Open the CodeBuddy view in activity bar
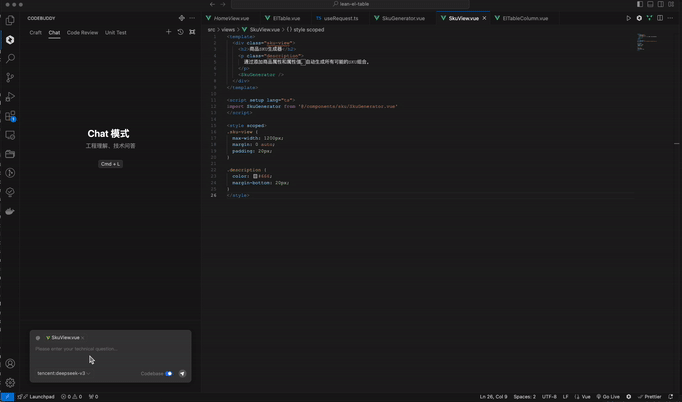682x402 pixels. (x=10, y=40)
